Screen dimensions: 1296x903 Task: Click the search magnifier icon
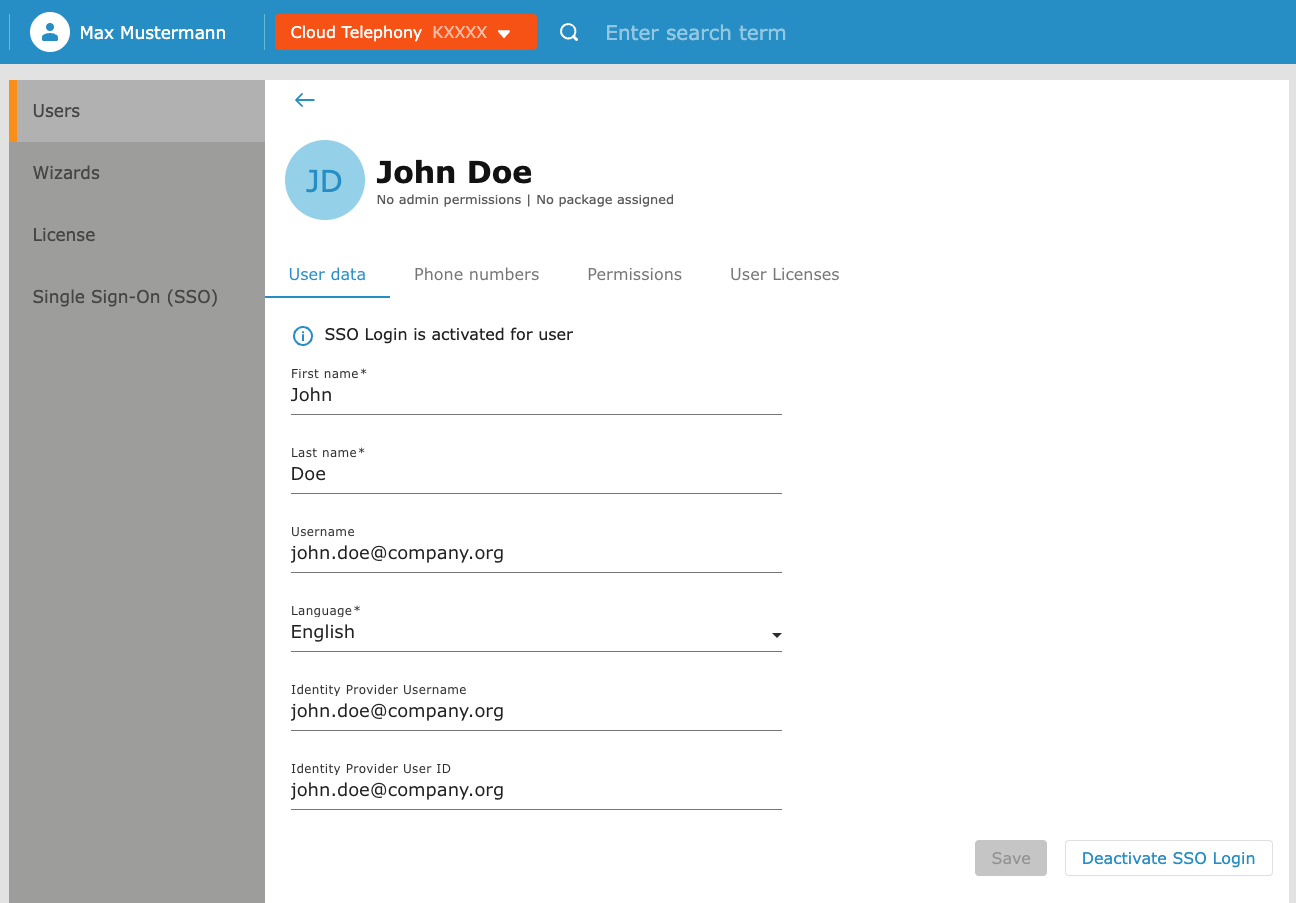[x=569, y=33]
